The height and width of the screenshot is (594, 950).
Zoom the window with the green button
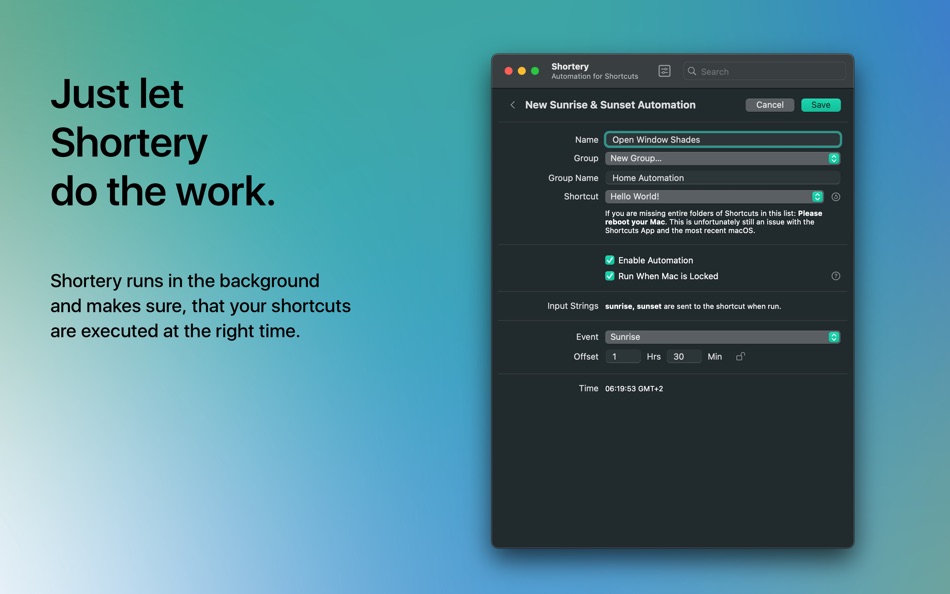[535, 71]
